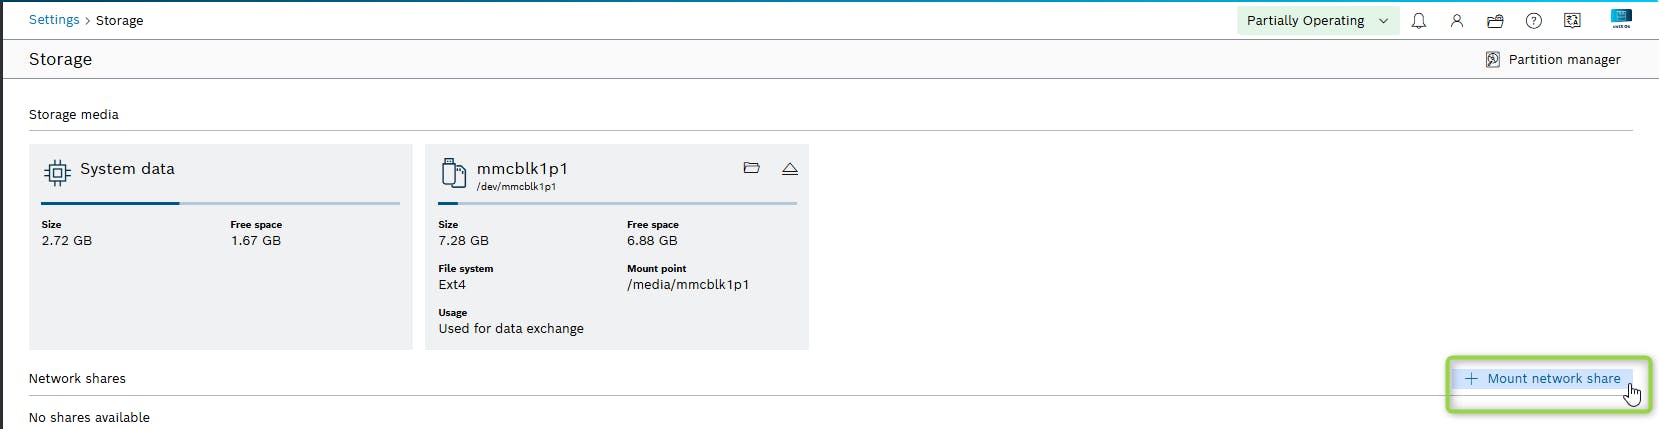Open the help question mark icon

[1533, 21]
